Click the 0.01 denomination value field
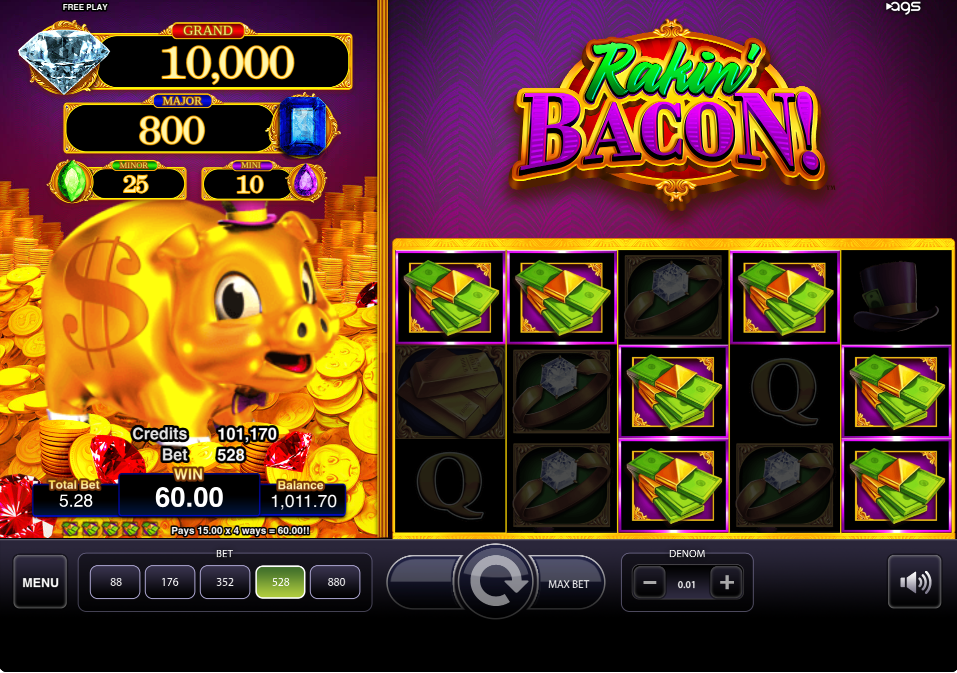 coord(687,584)
